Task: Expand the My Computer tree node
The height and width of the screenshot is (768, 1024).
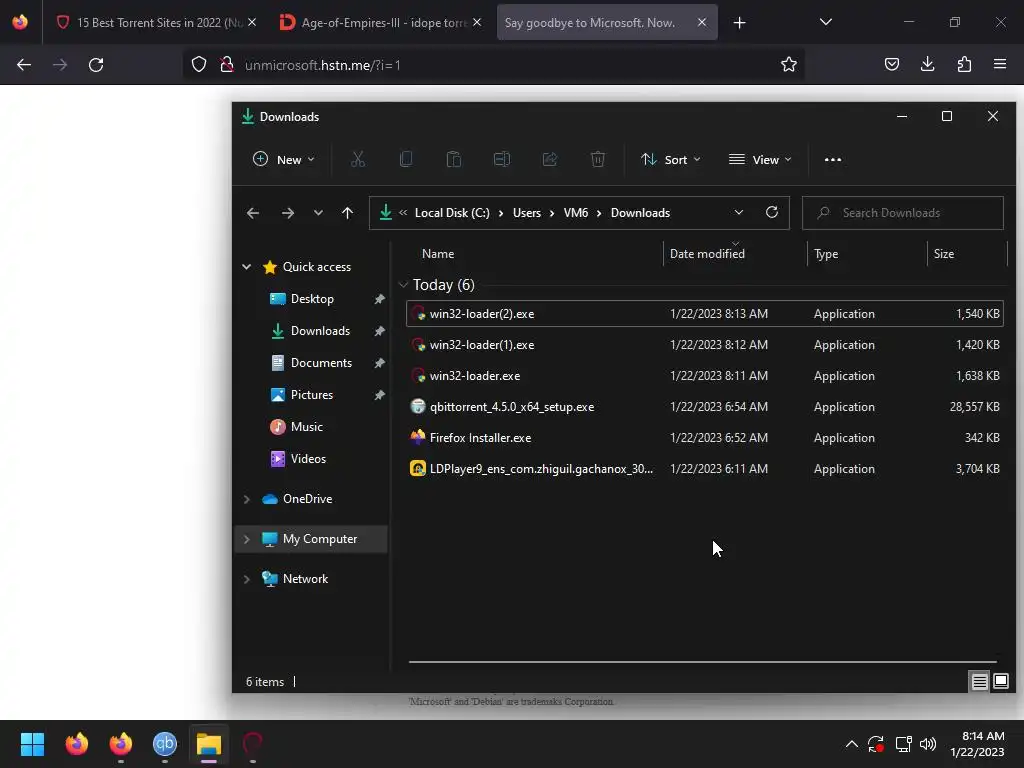Action: coord(247,539)
